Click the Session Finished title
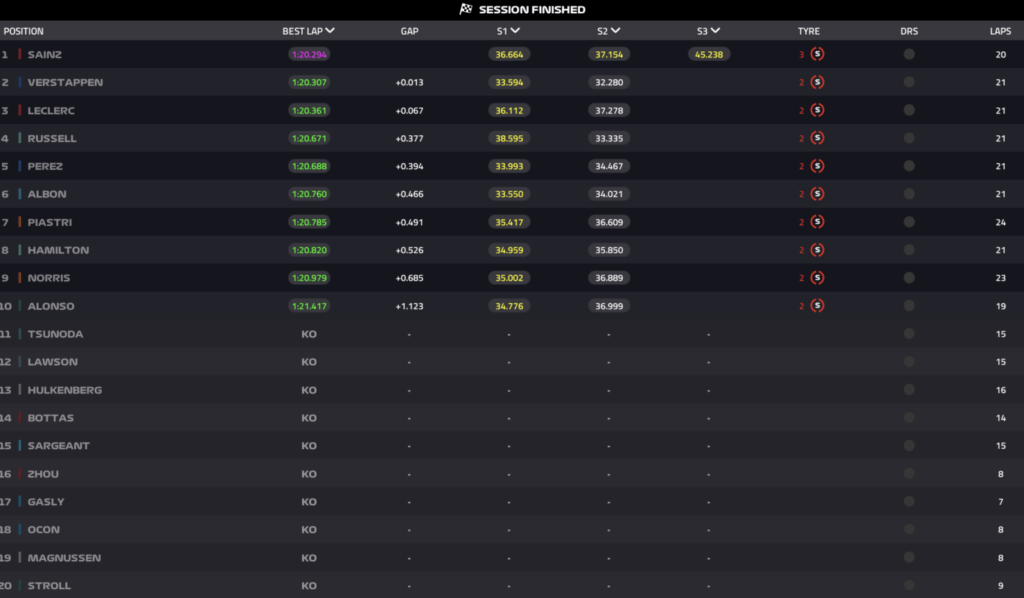 (x=532, y=9)
